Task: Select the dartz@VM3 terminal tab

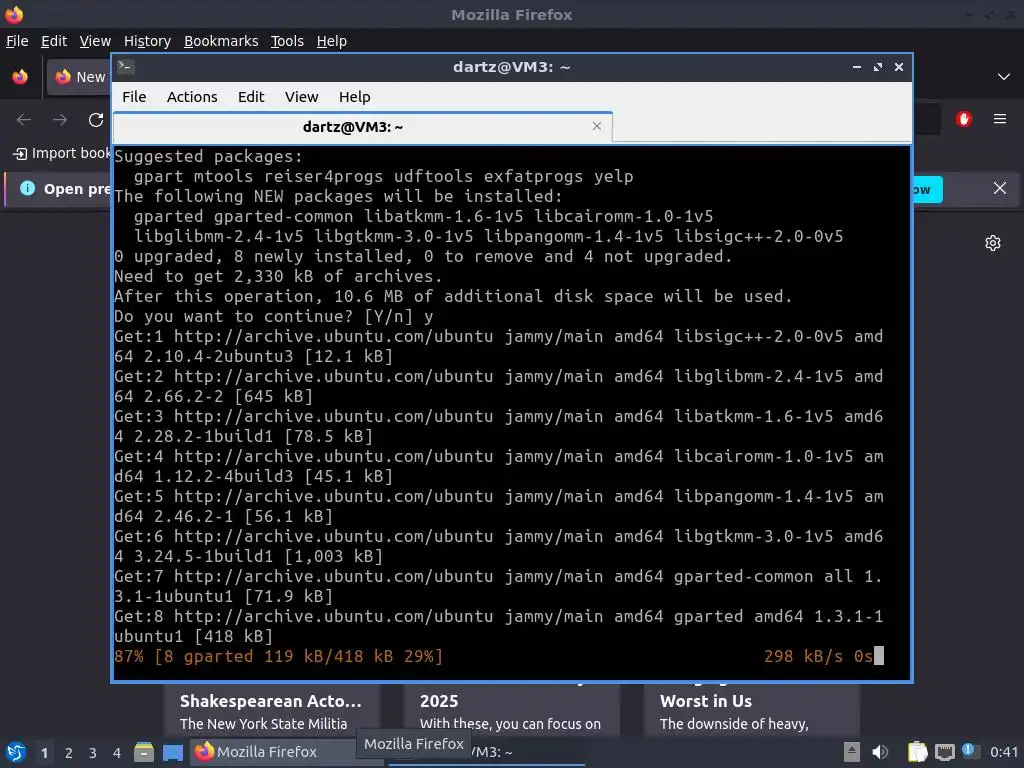Action: click(362, 127)
